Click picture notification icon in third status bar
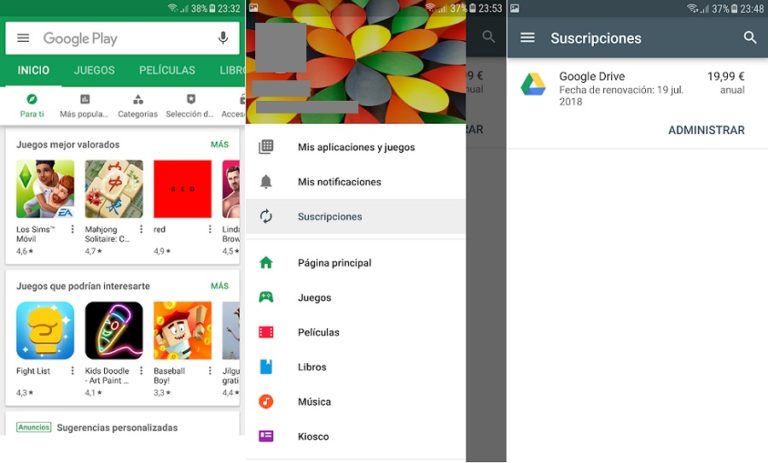The width and height of the screenshot is (768, 463). [515, 8]
